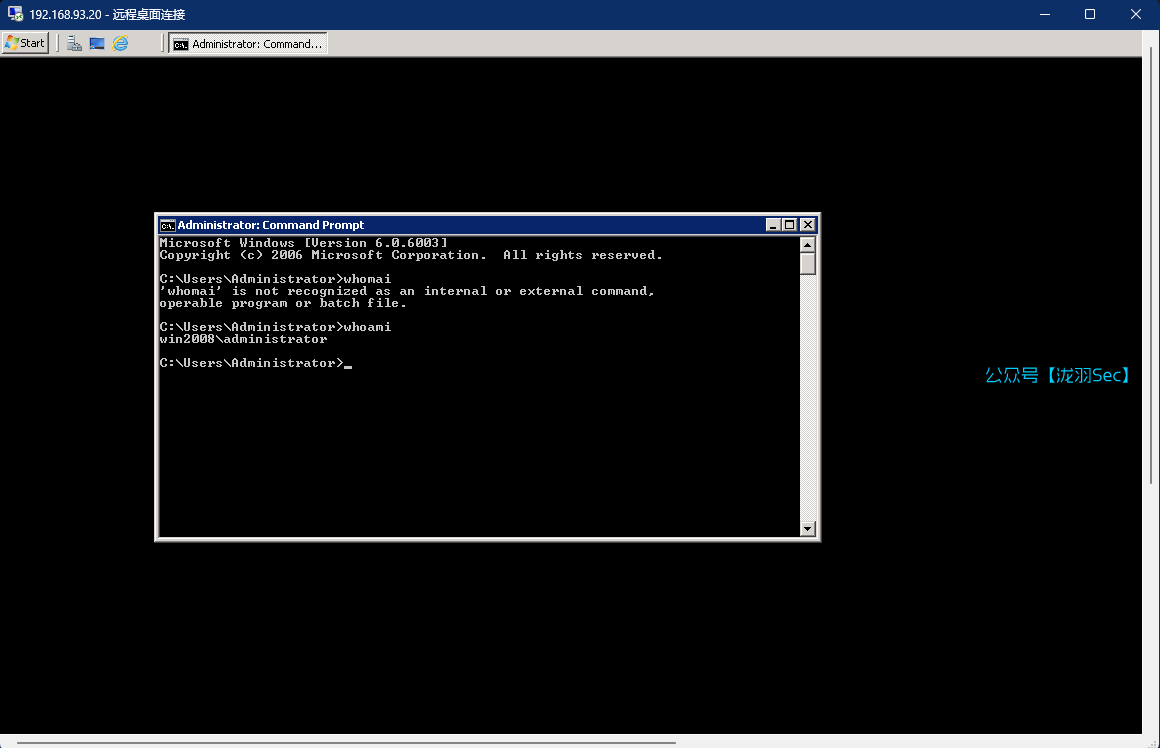Screen dimensions: 1160x748
Task: Minimize the Command Prompt window
Action: pyautogui.click(x=773, y=225)
